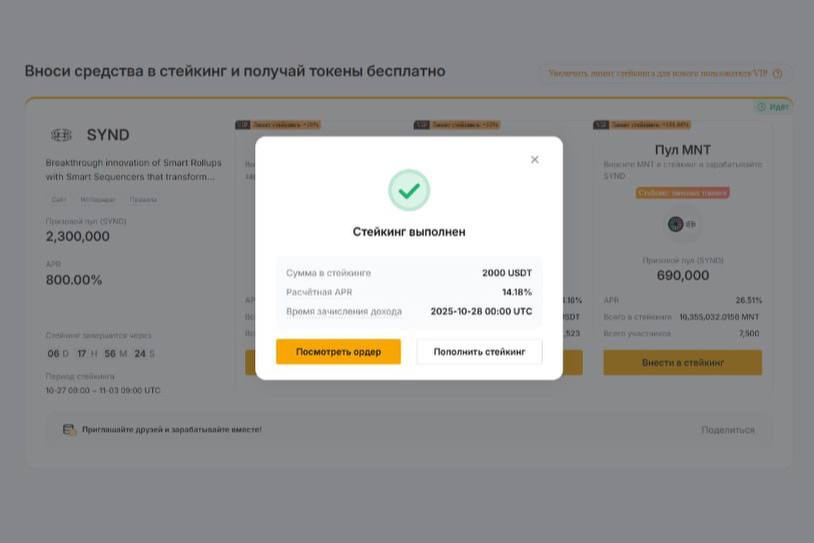Click the Посмотреть ордер button
Screen dimensions: 814x543
pyautogui.click(x=338, y=352)
